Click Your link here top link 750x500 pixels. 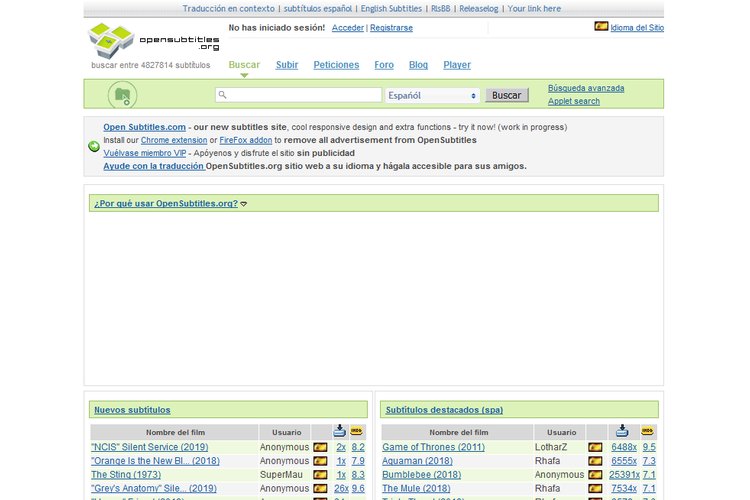click(x=534, y=9)
